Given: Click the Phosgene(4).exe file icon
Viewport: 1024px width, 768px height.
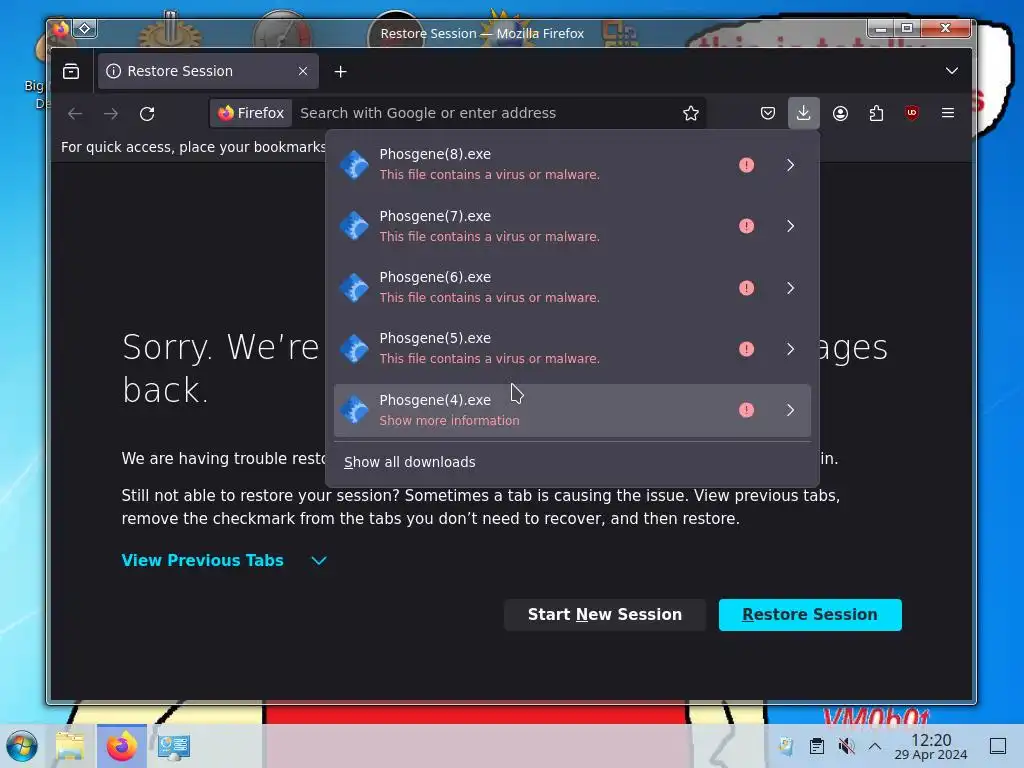Looking at the screenshot, I should click(x=355, y=410).
